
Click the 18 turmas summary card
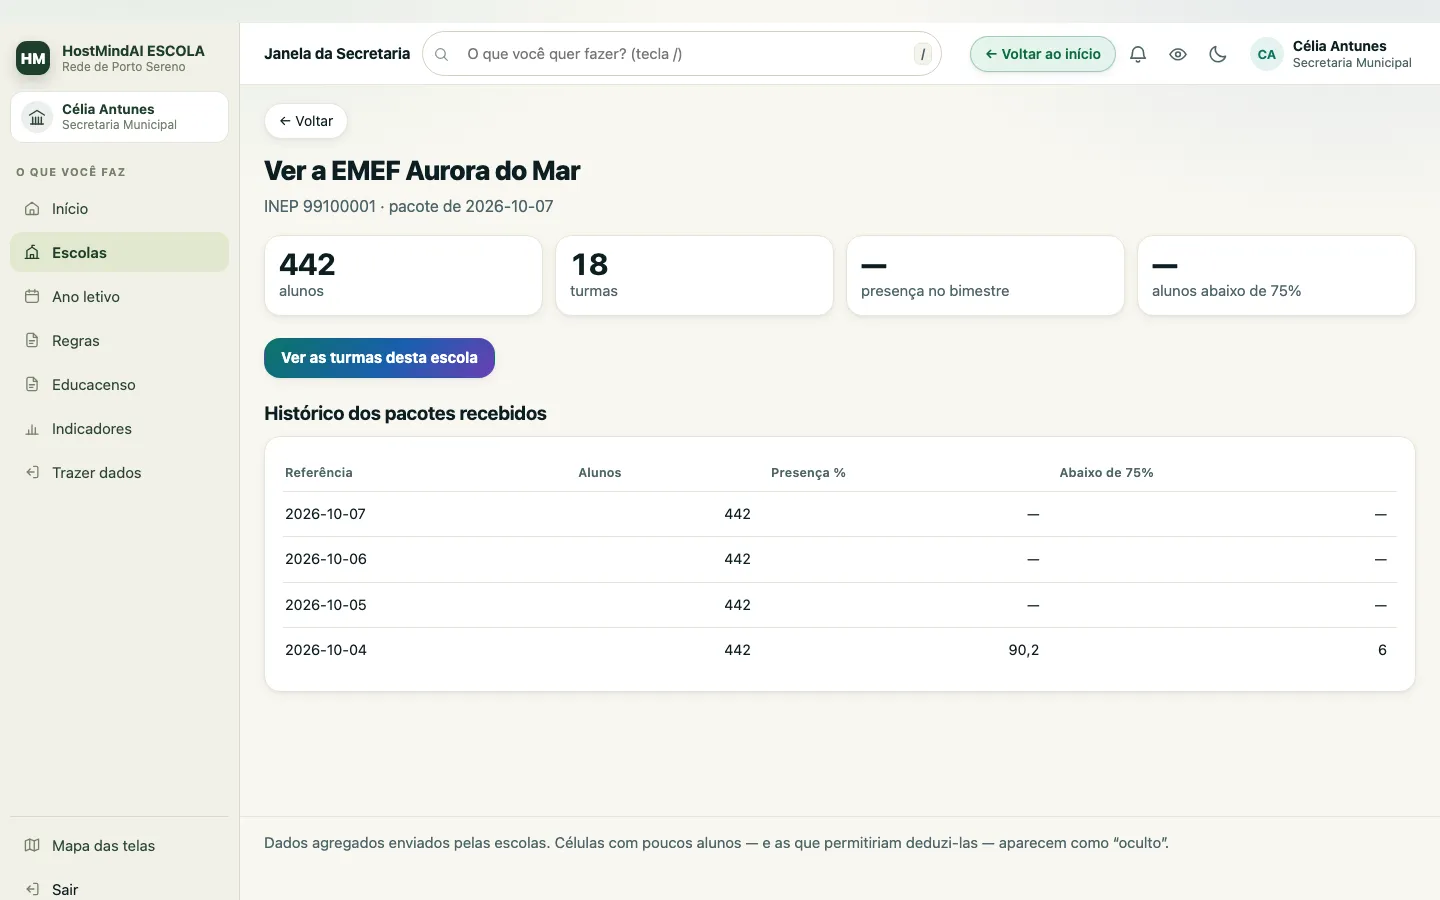[x=694, y=275]
